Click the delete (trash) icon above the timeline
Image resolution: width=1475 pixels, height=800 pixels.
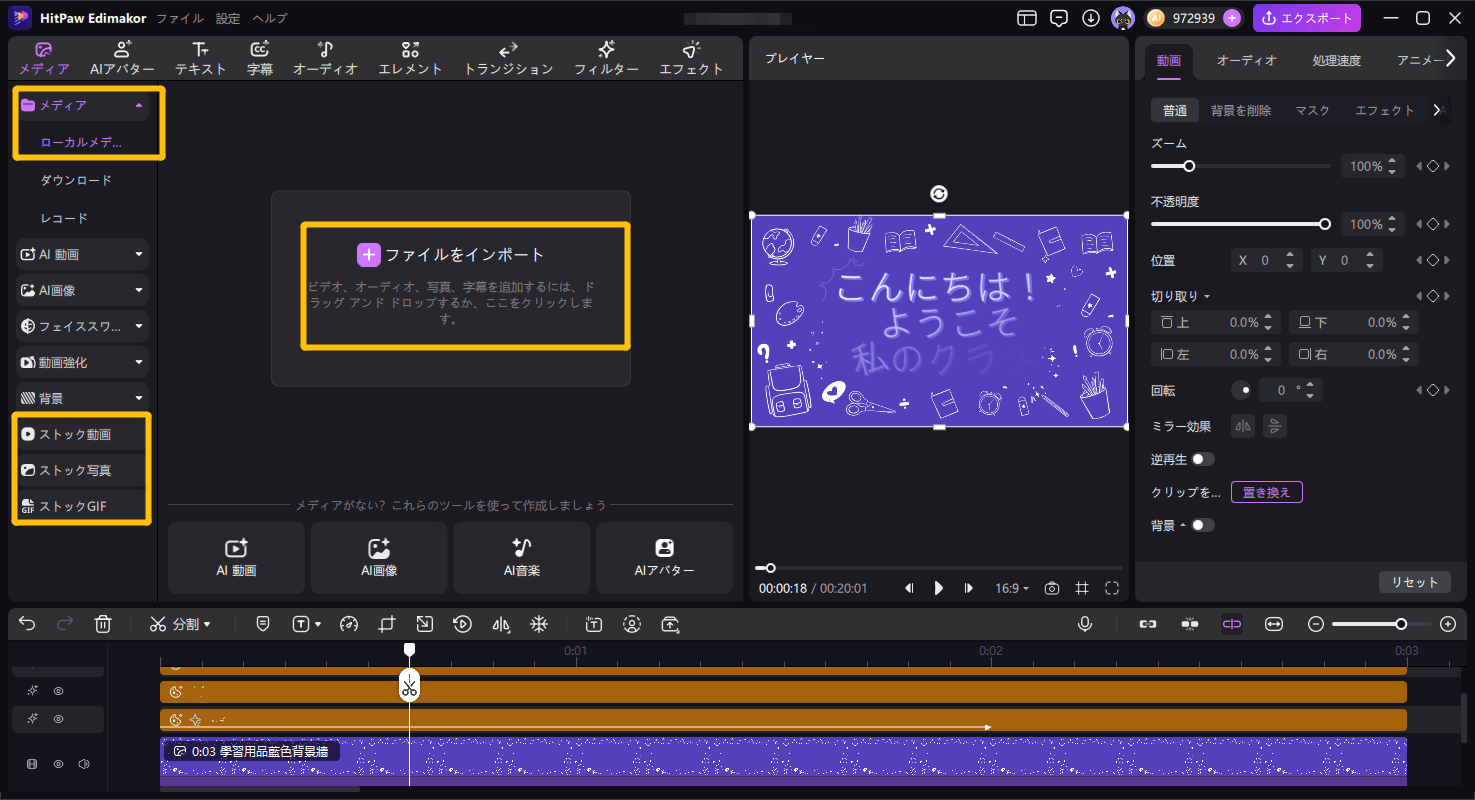tap(103, 624)
